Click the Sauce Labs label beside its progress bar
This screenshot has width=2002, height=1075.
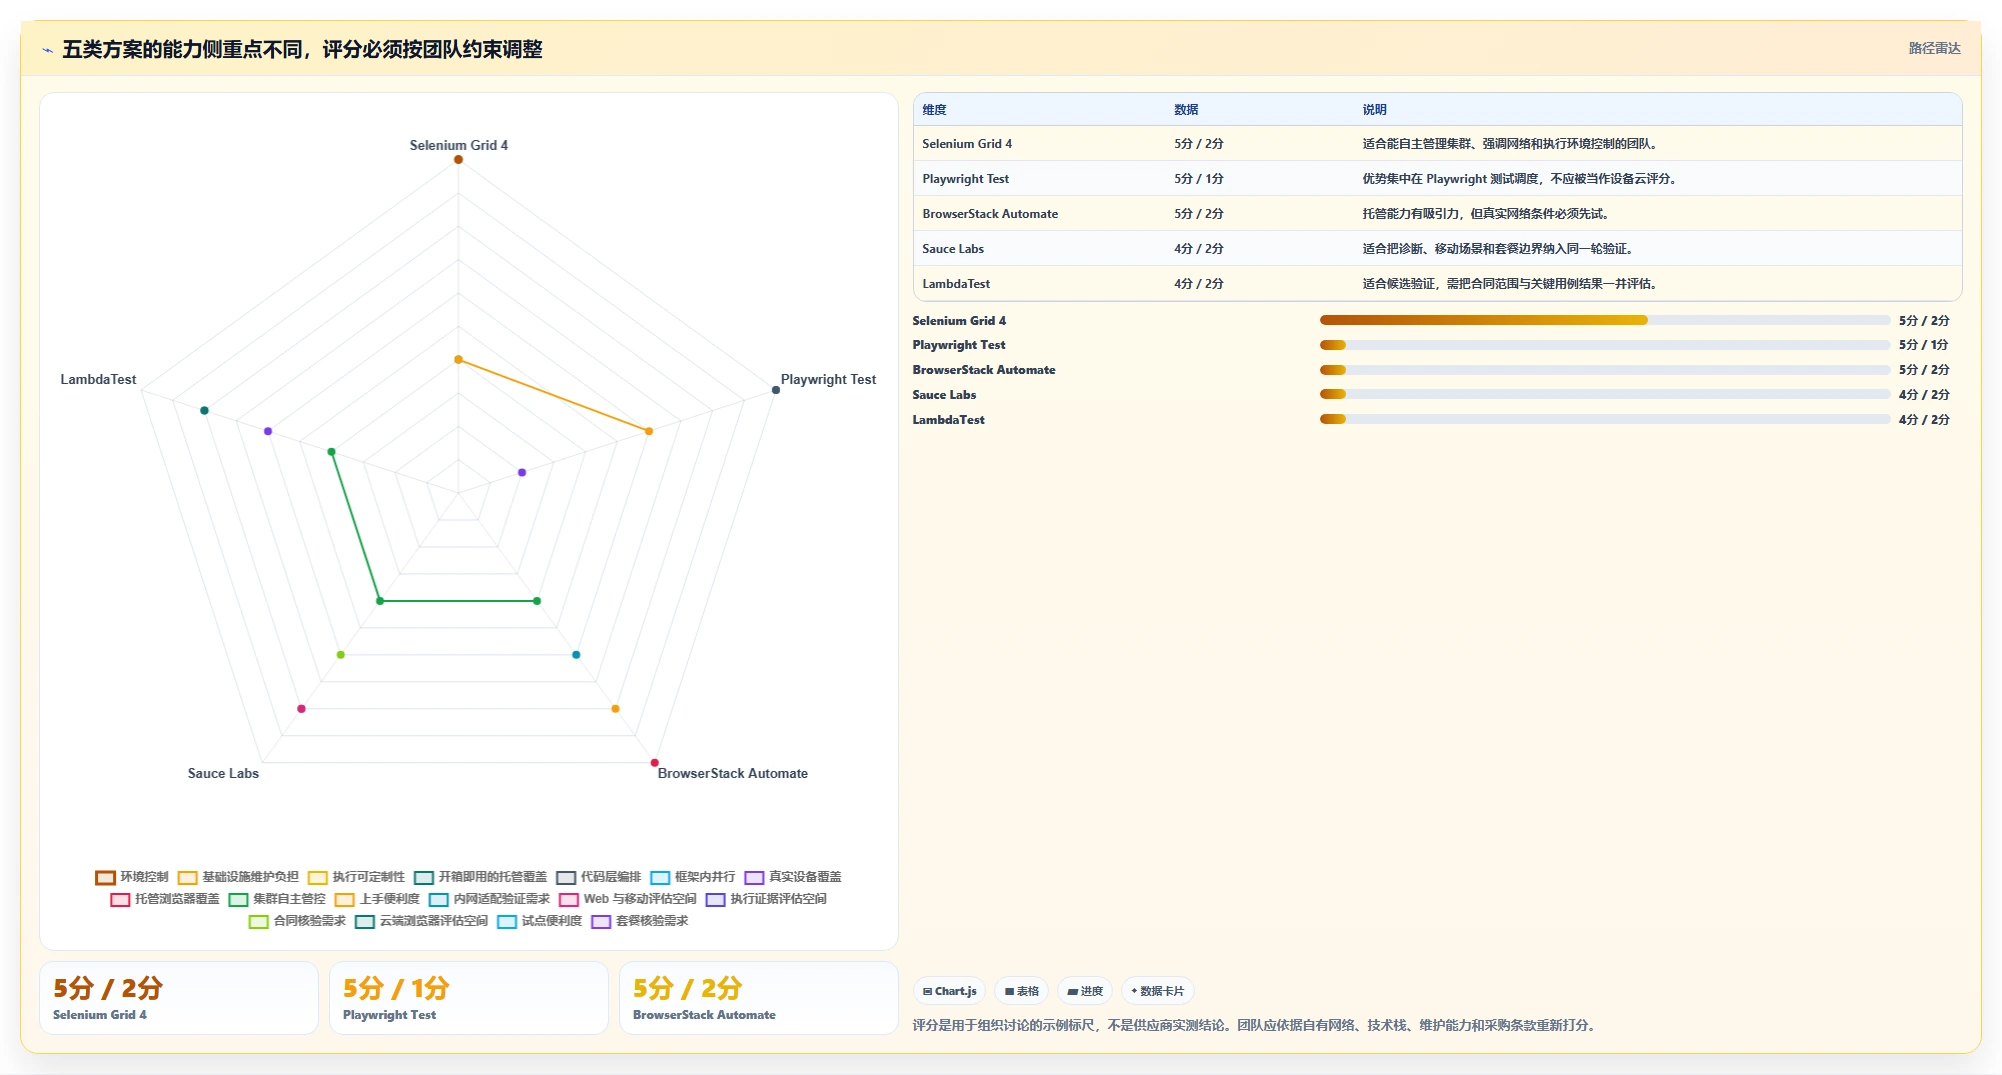[x=944, y=395]
